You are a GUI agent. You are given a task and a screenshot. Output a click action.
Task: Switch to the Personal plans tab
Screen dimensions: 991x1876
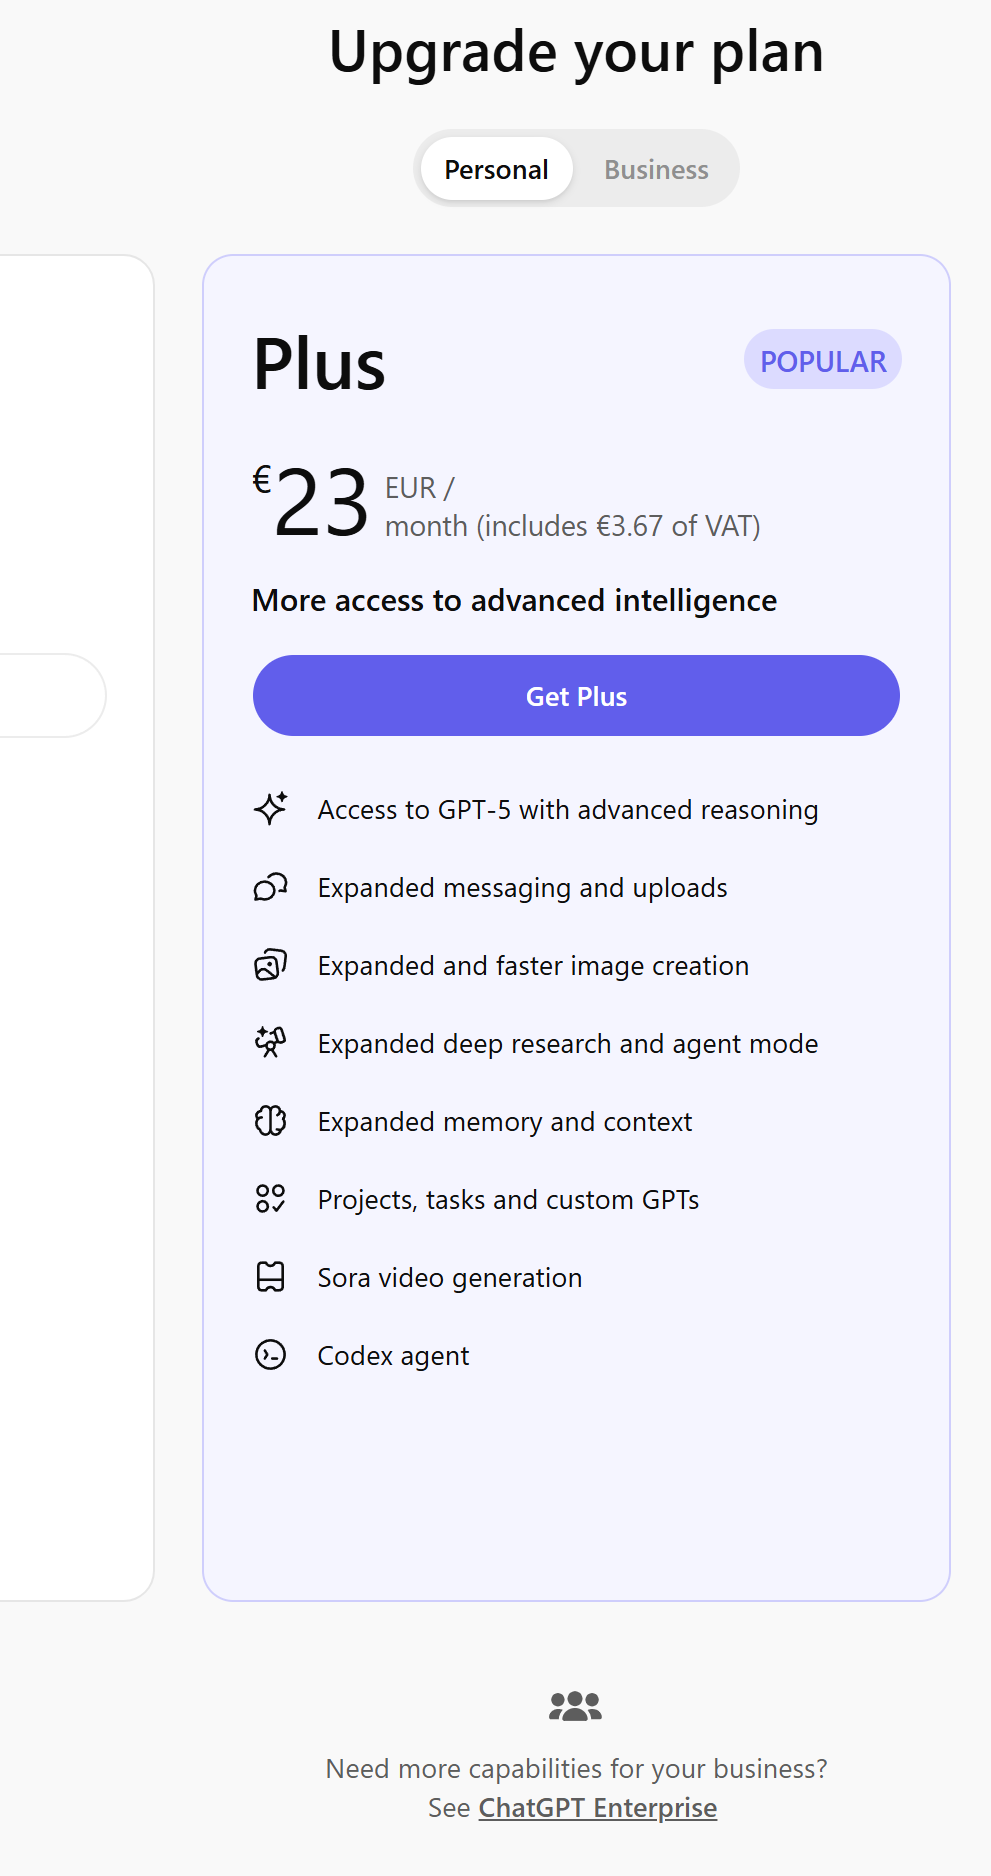[x=496, y=169]
